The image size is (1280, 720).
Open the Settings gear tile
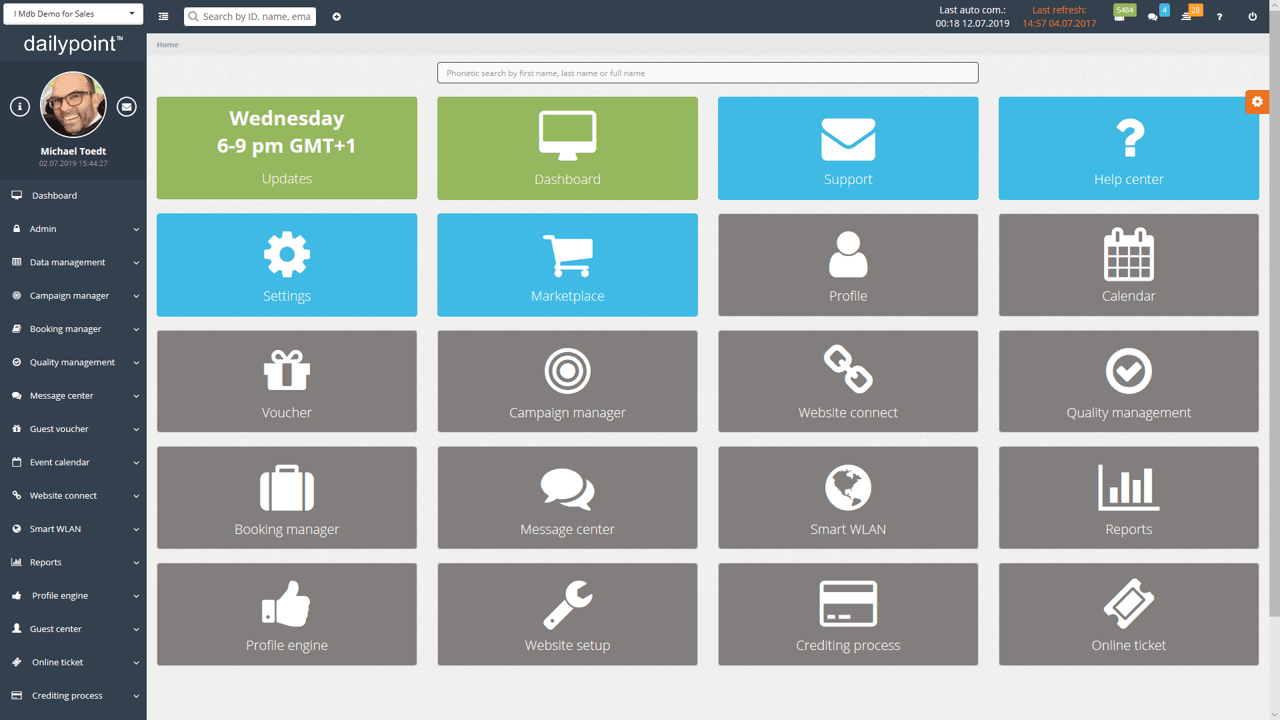pyautogui.click(x=286, y=264)
